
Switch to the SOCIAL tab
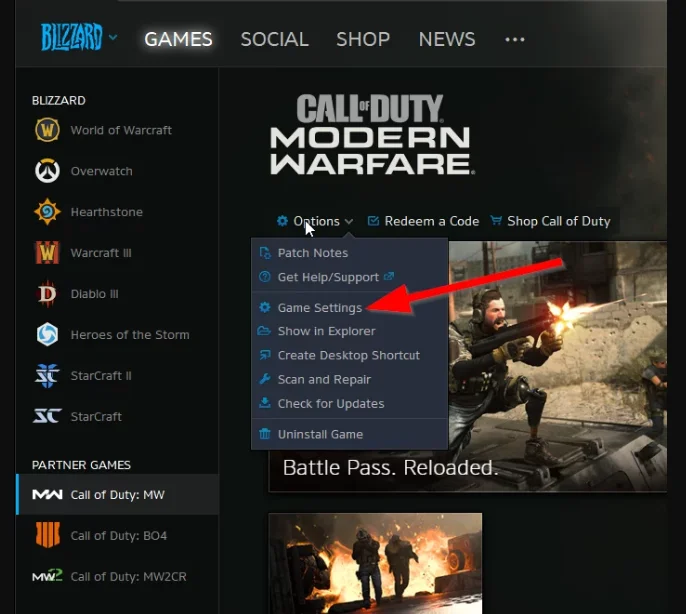pyautogui.click(x=274, y=39)
